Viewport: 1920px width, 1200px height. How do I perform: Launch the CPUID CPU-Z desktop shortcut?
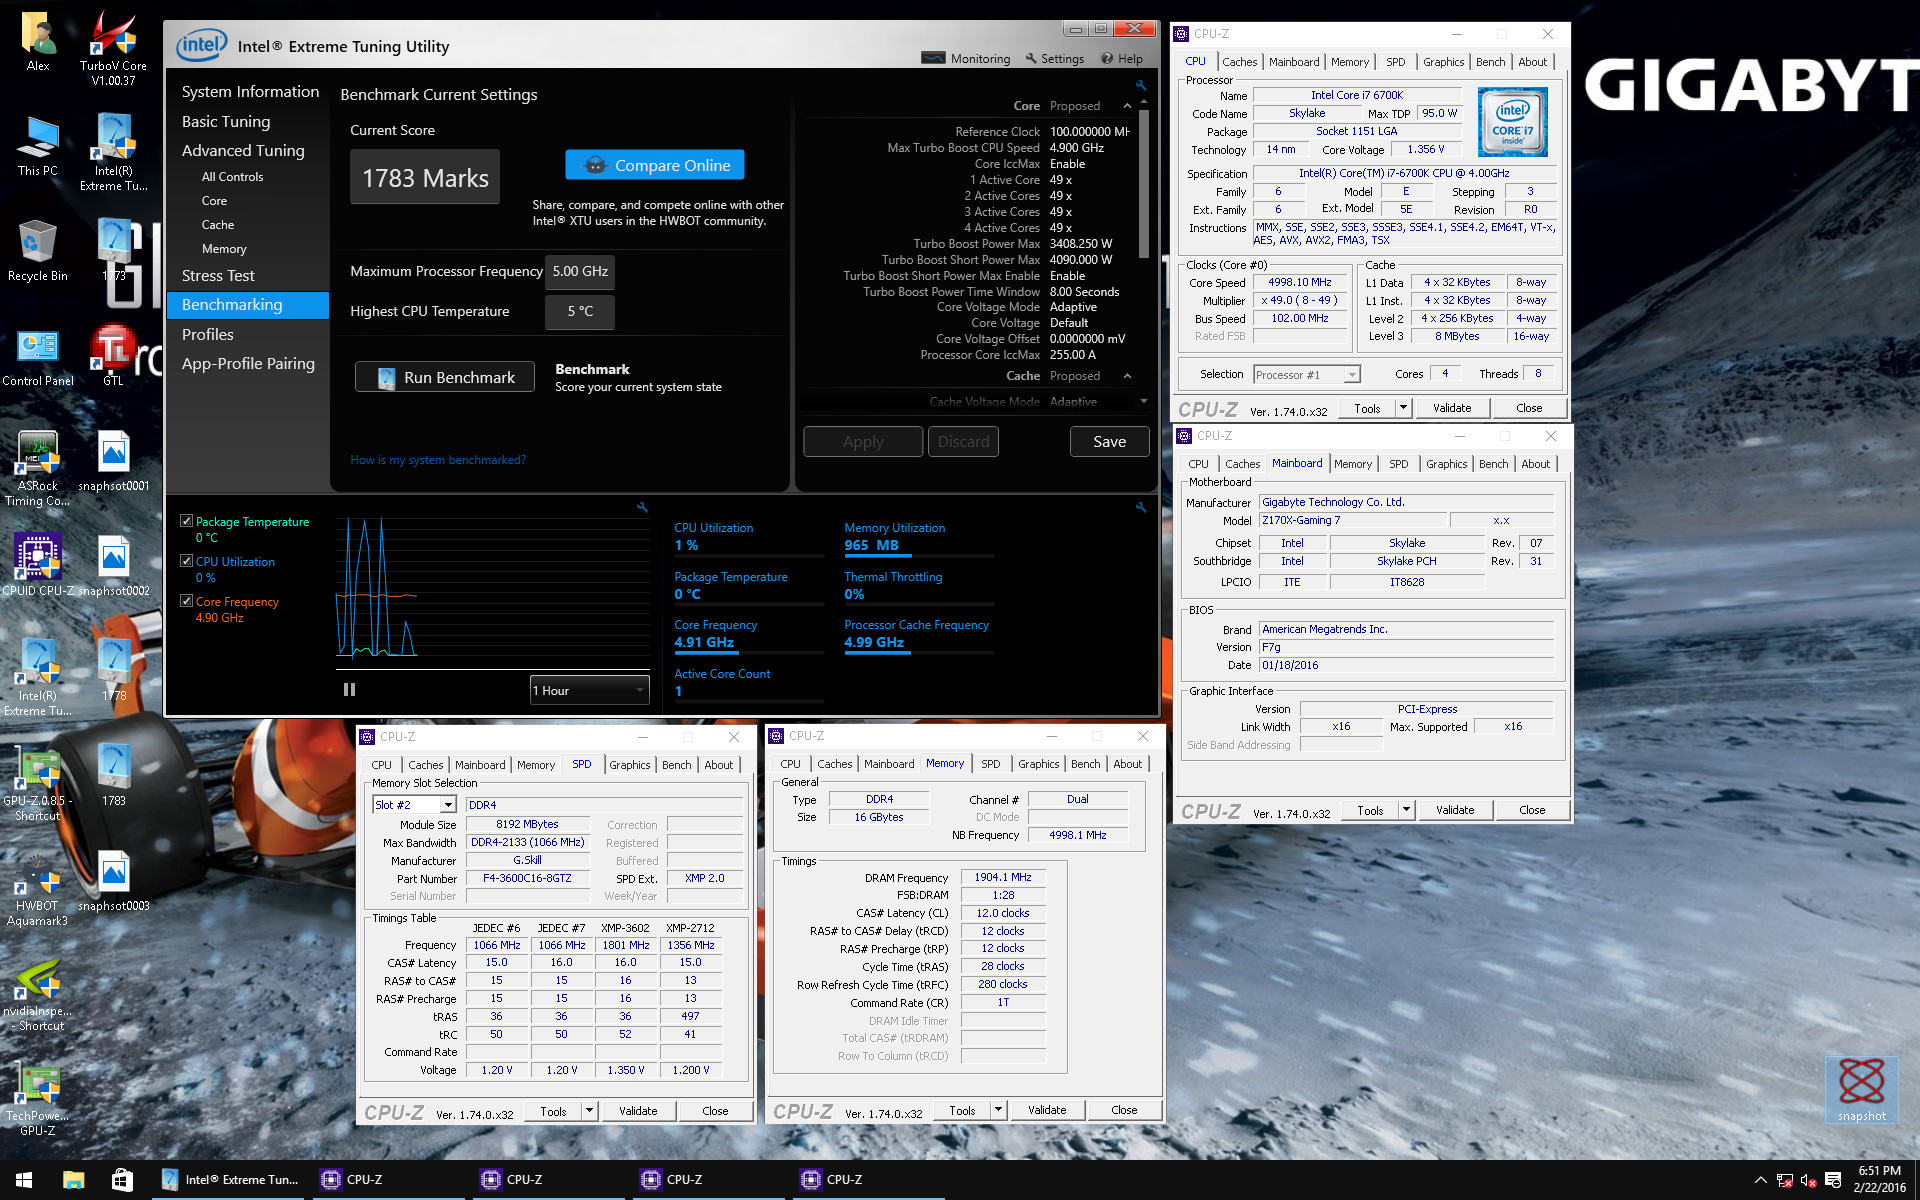(38, 567)
